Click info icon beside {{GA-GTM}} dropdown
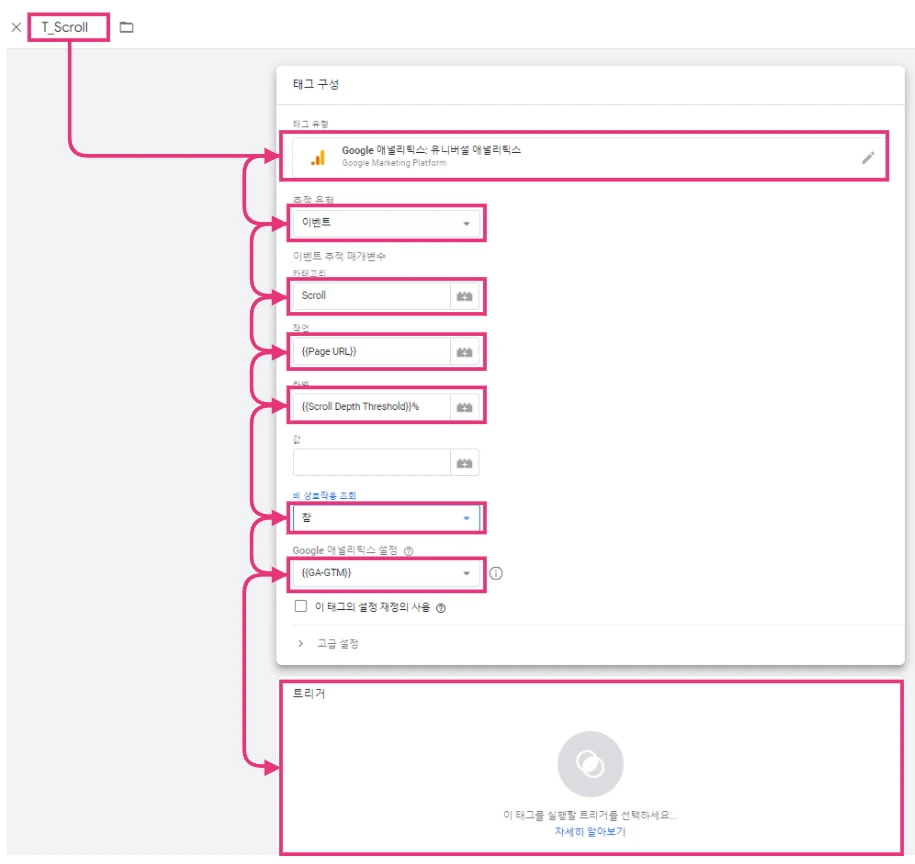This screenshot has height=864, width=915. click(495, 573)
